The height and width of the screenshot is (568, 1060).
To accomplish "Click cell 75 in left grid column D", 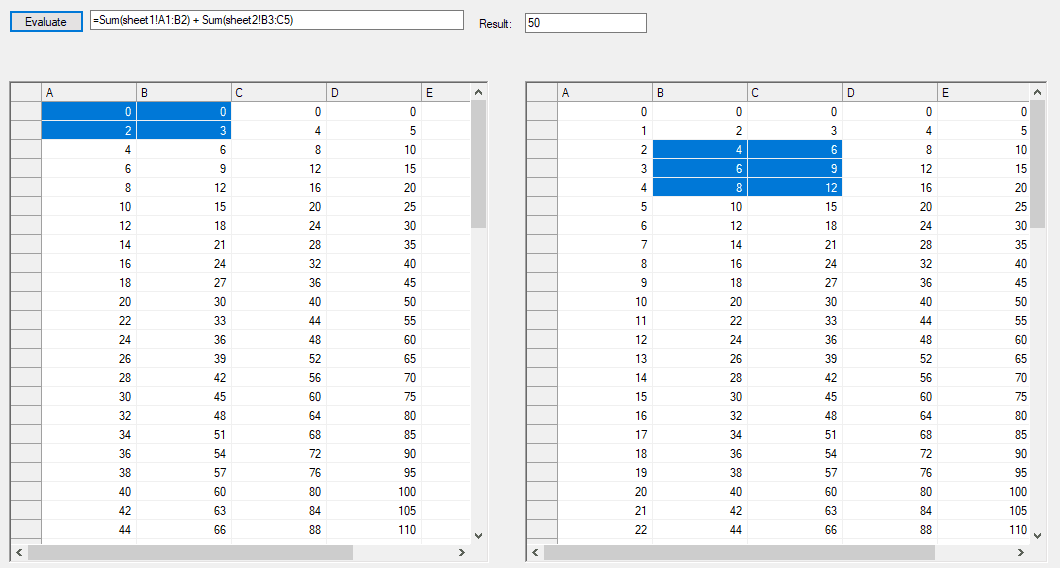I will (x=374, y=396).
